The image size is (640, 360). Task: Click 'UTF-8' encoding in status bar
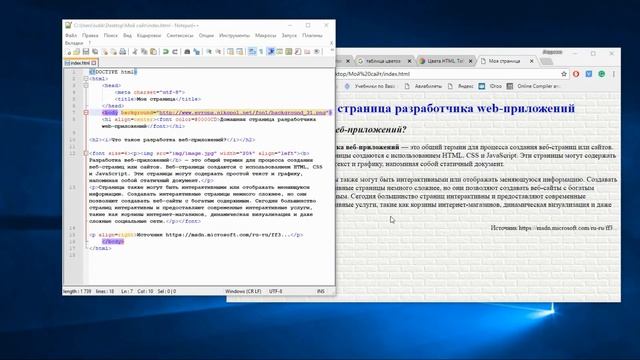coord(276,291)
